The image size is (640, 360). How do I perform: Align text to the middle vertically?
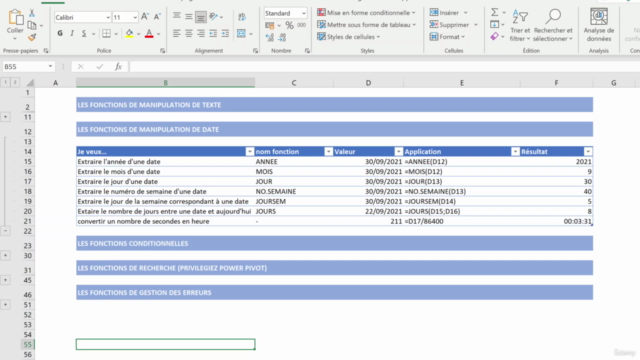pyautogui.click(x=189, y=16)
